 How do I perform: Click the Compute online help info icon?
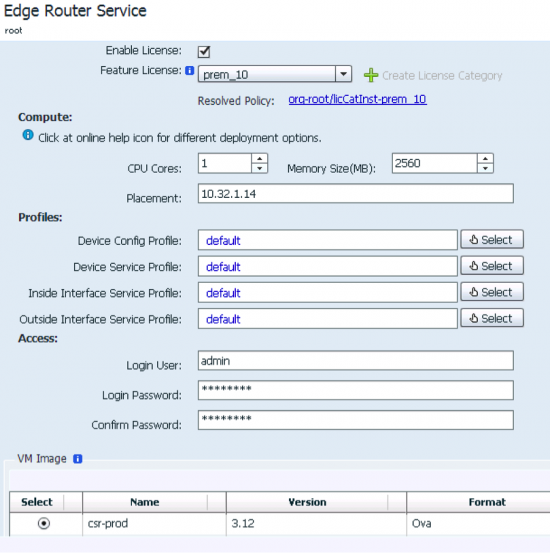click(28, 135)
